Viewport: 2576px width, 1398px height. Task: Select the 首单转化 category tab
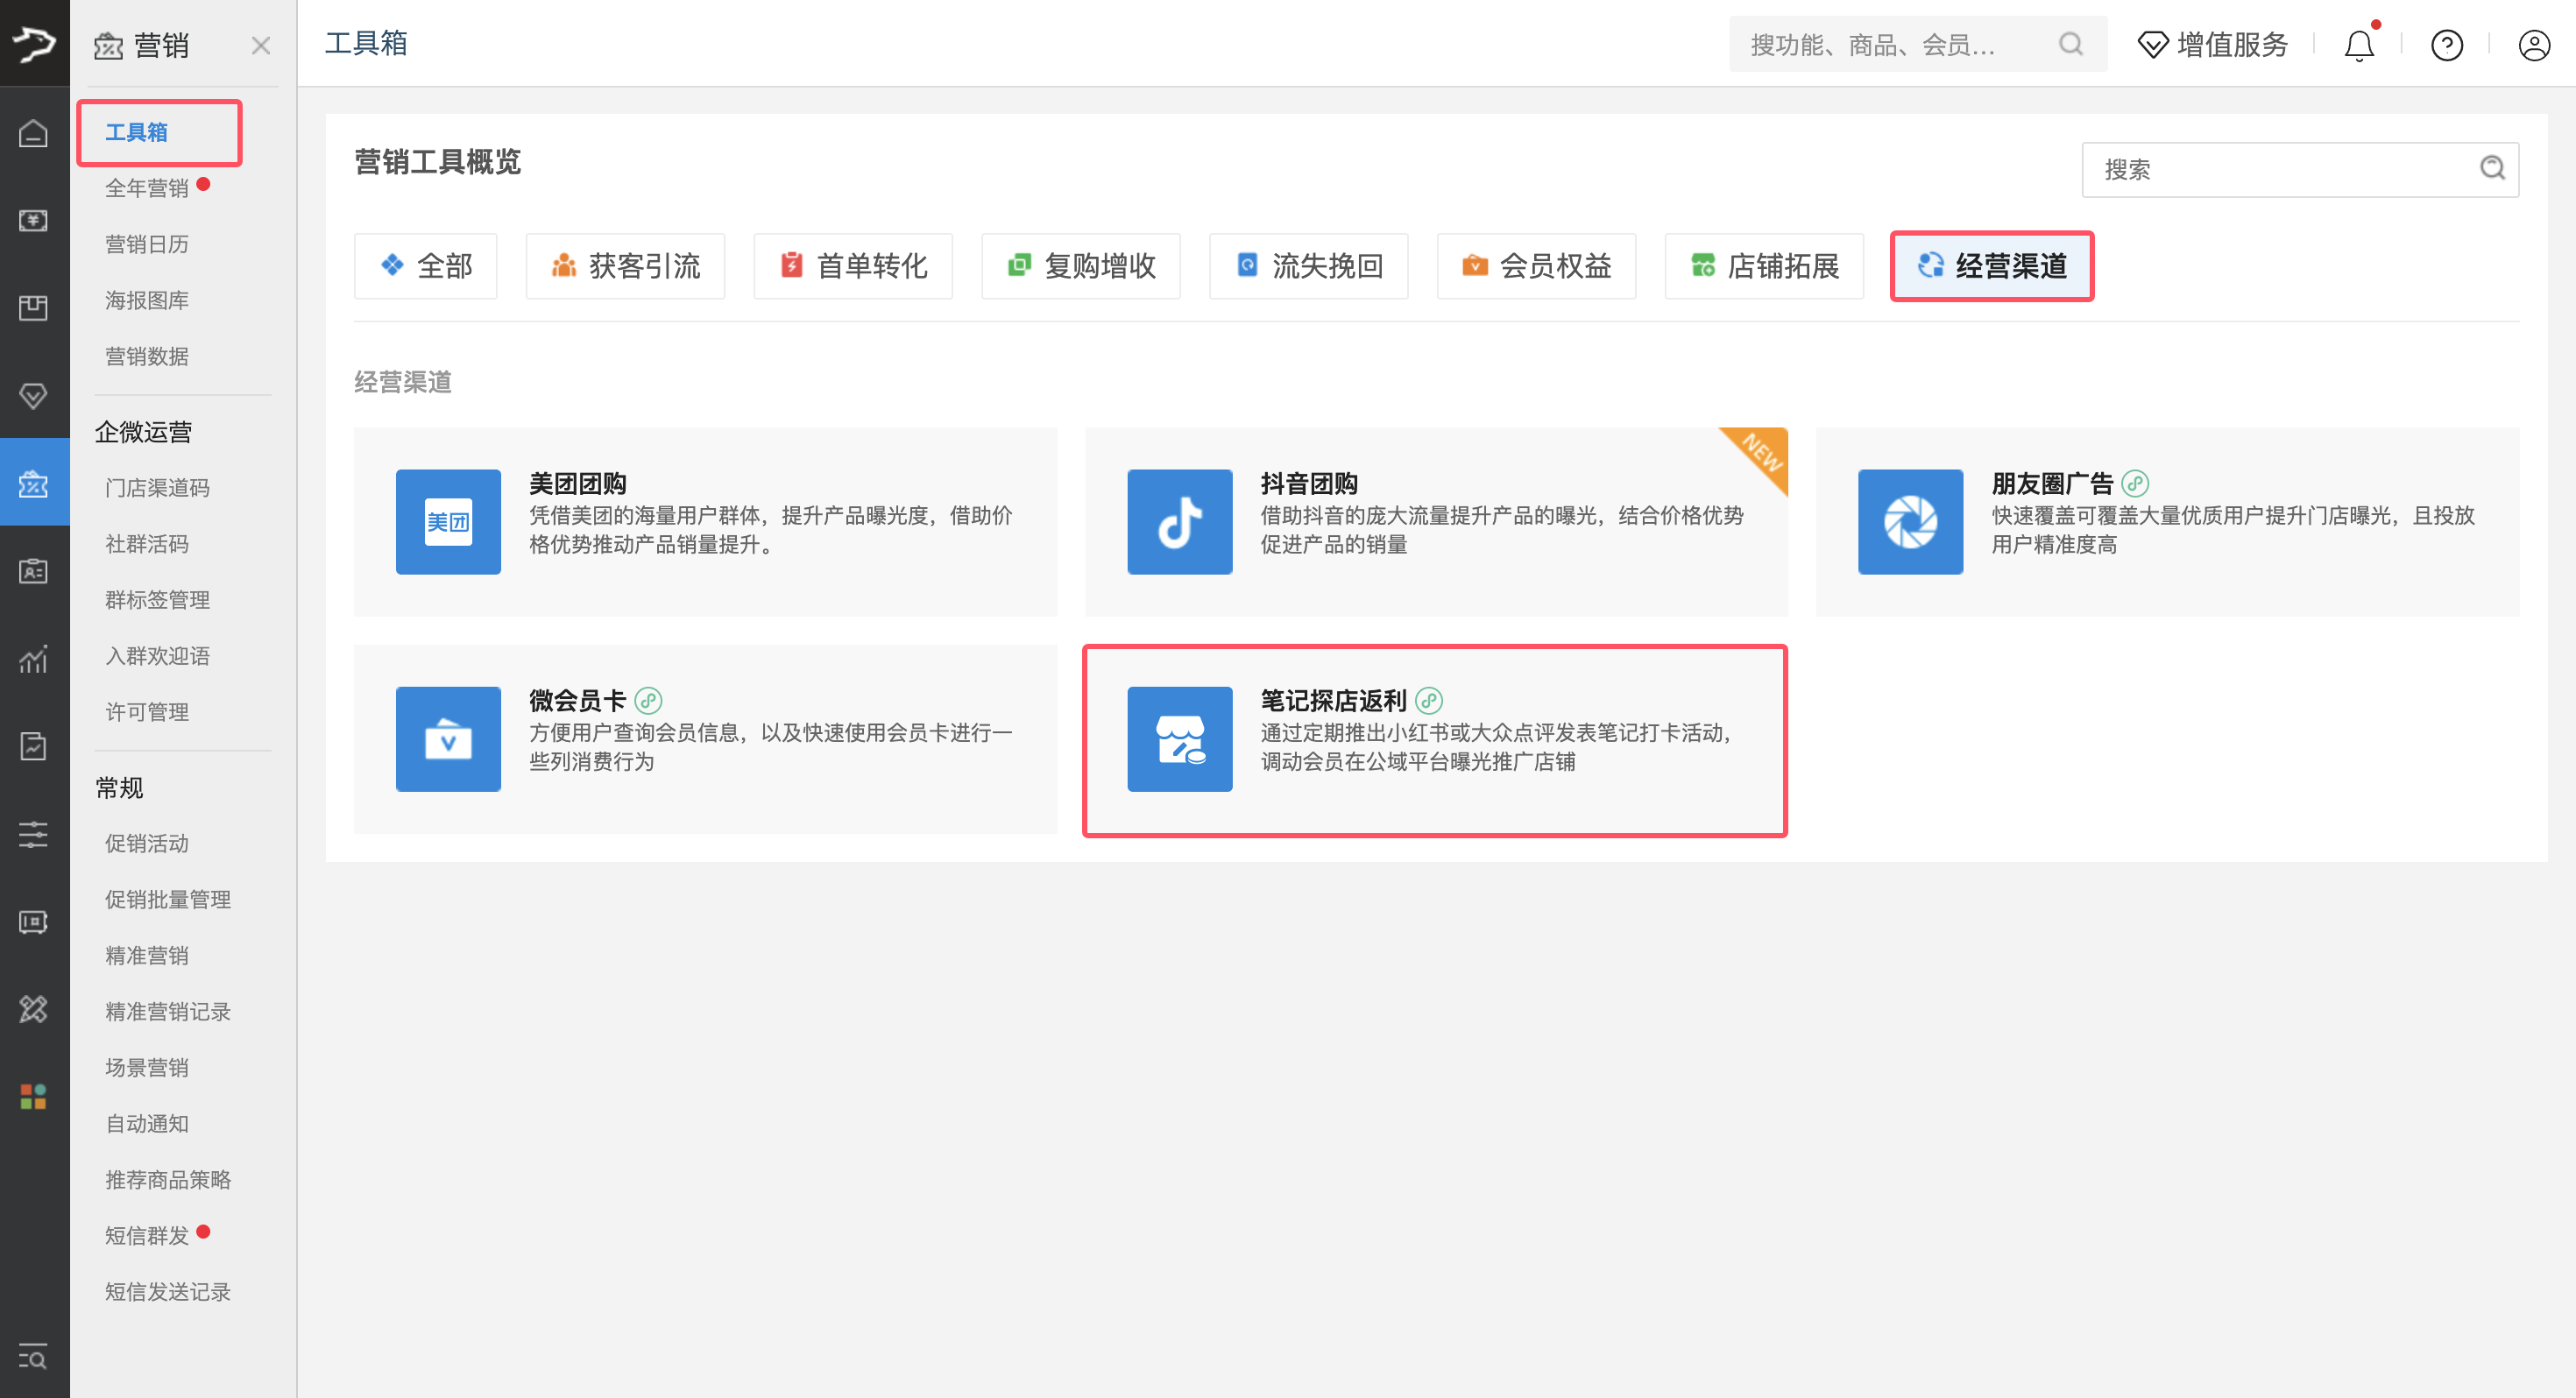(853, 266)
